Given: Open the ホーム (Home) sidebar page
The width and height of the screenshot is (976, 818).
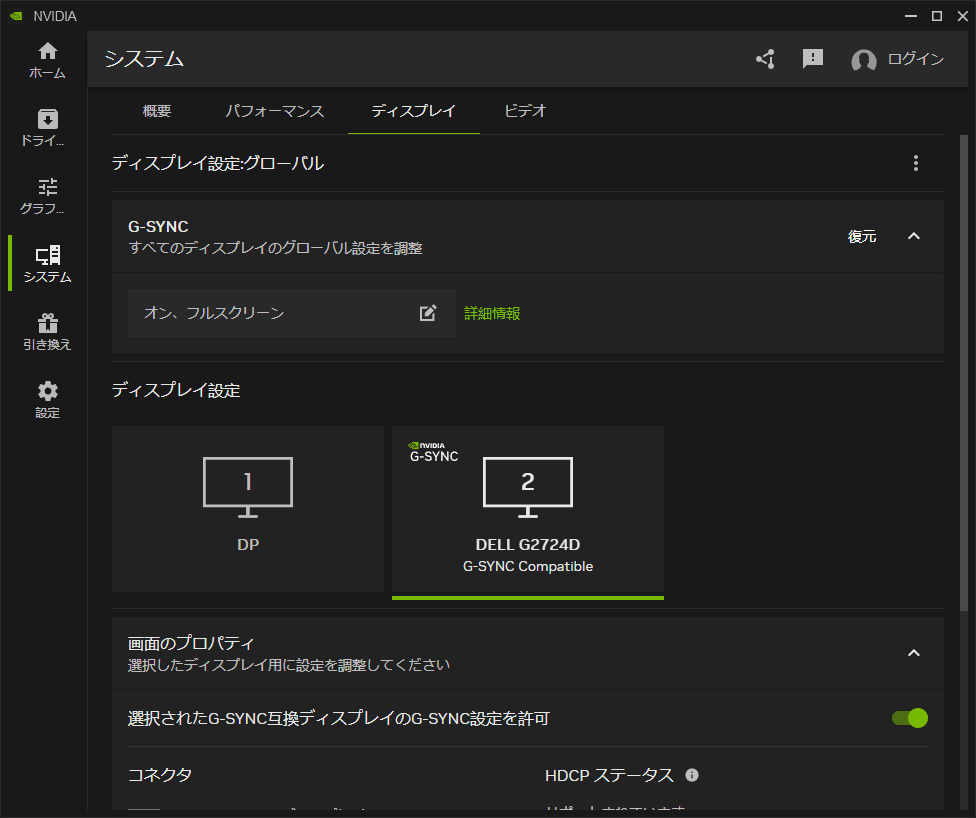Looking at the screenshot, I should pyautogui.click(x=47, y=60).
